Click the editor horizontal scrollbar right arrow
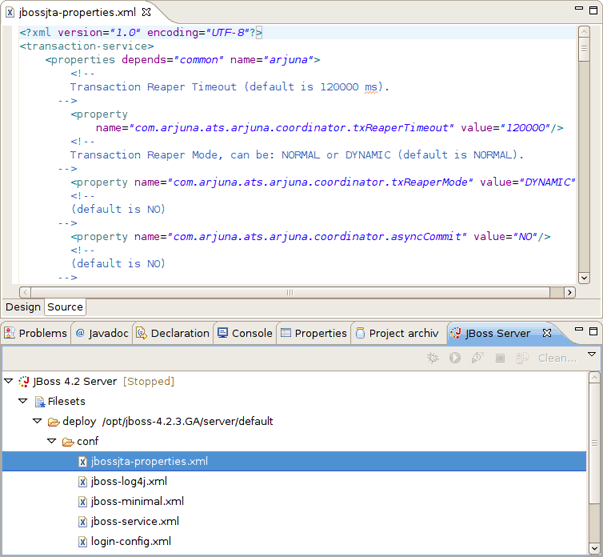The width and height of the screenshot is (603, 557). pos(570,293)
